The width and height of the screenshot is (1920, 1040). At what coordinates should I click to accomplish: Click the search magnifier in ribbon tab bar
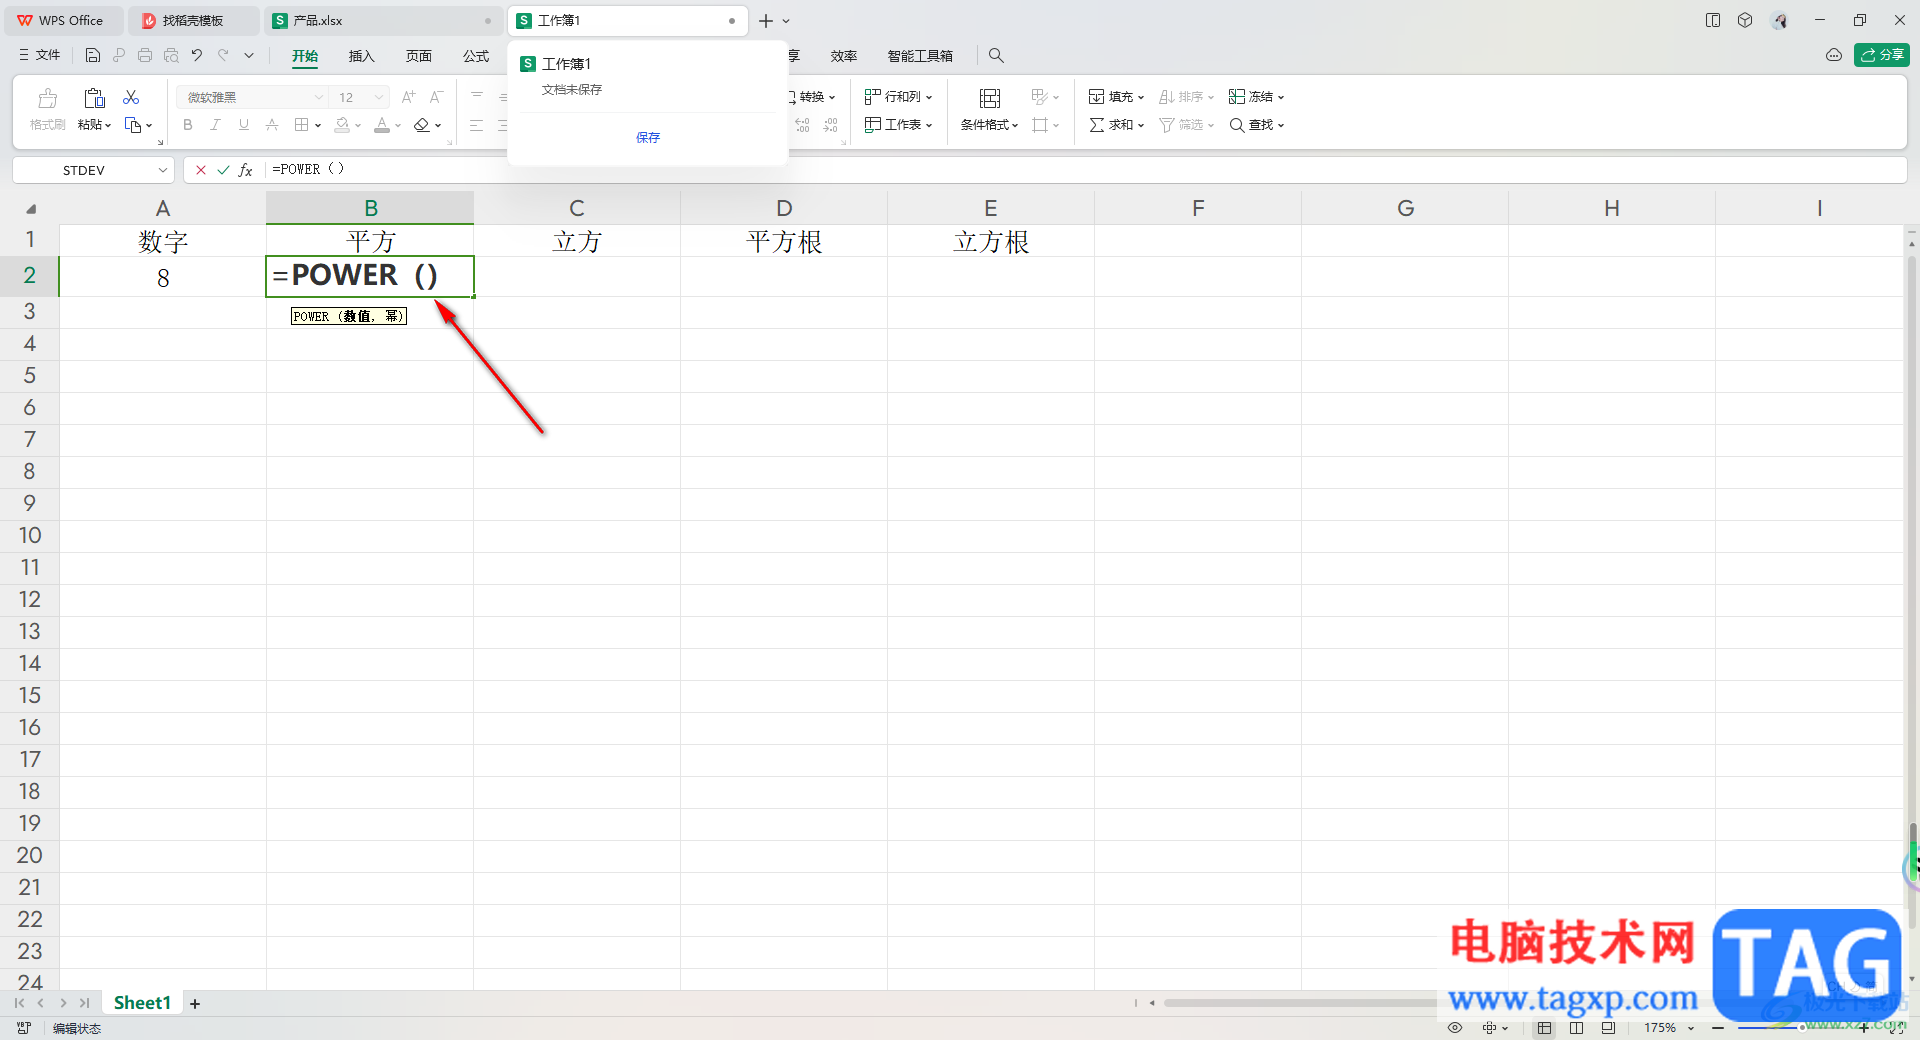click(996, 56)
